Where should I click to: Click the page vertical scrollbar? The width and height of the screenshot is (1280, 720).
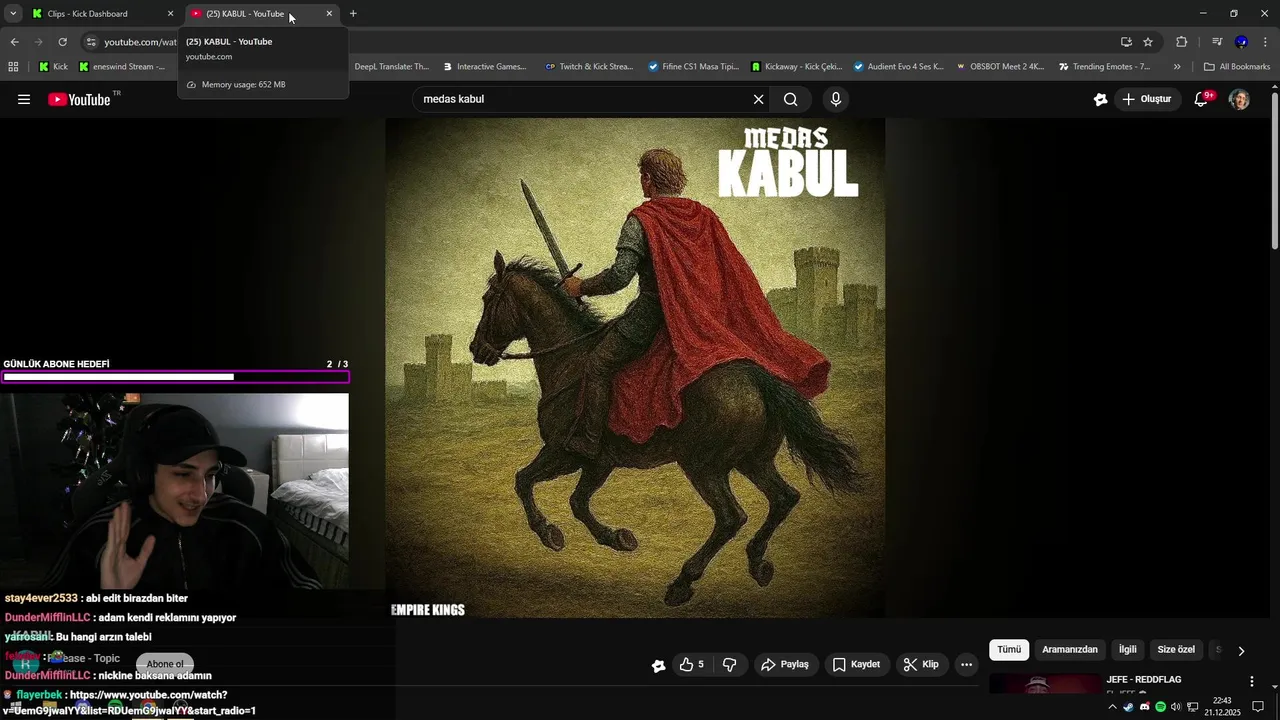click(1274, 170)
